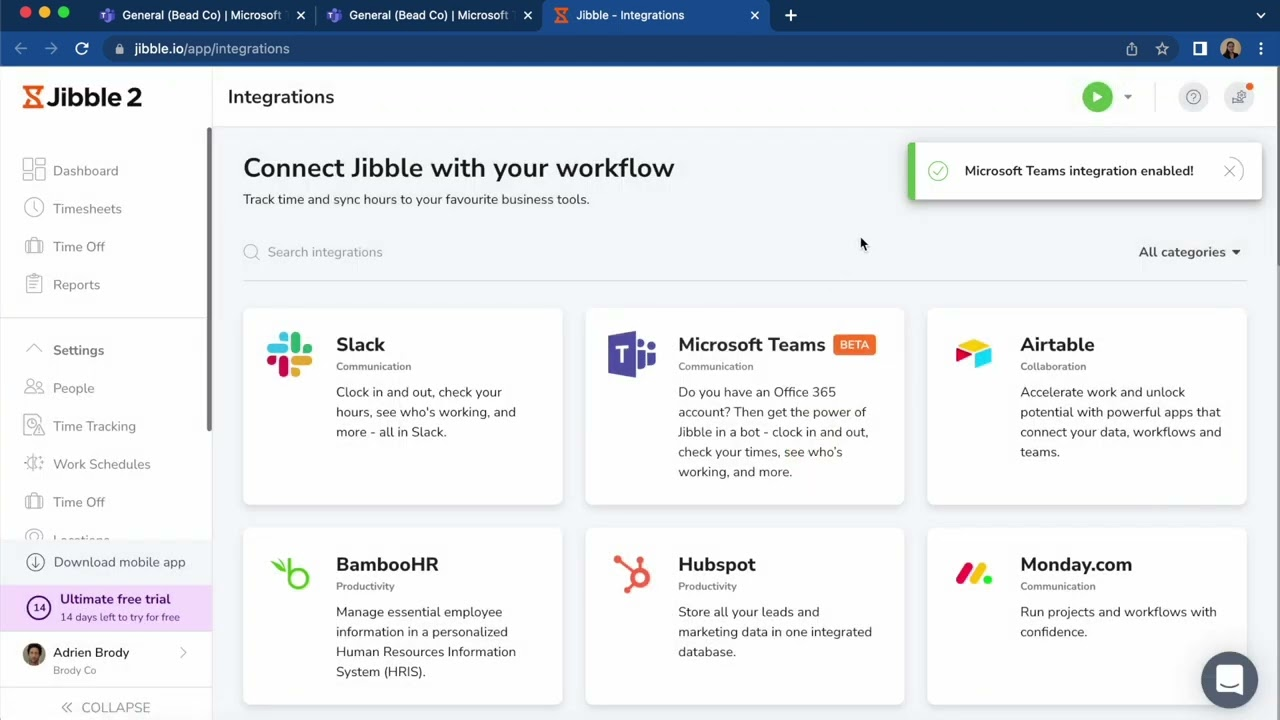The height and width of the screenshot is (720, 1280).
Task: Click the Slack integration icon
Action: click(289, 354)
